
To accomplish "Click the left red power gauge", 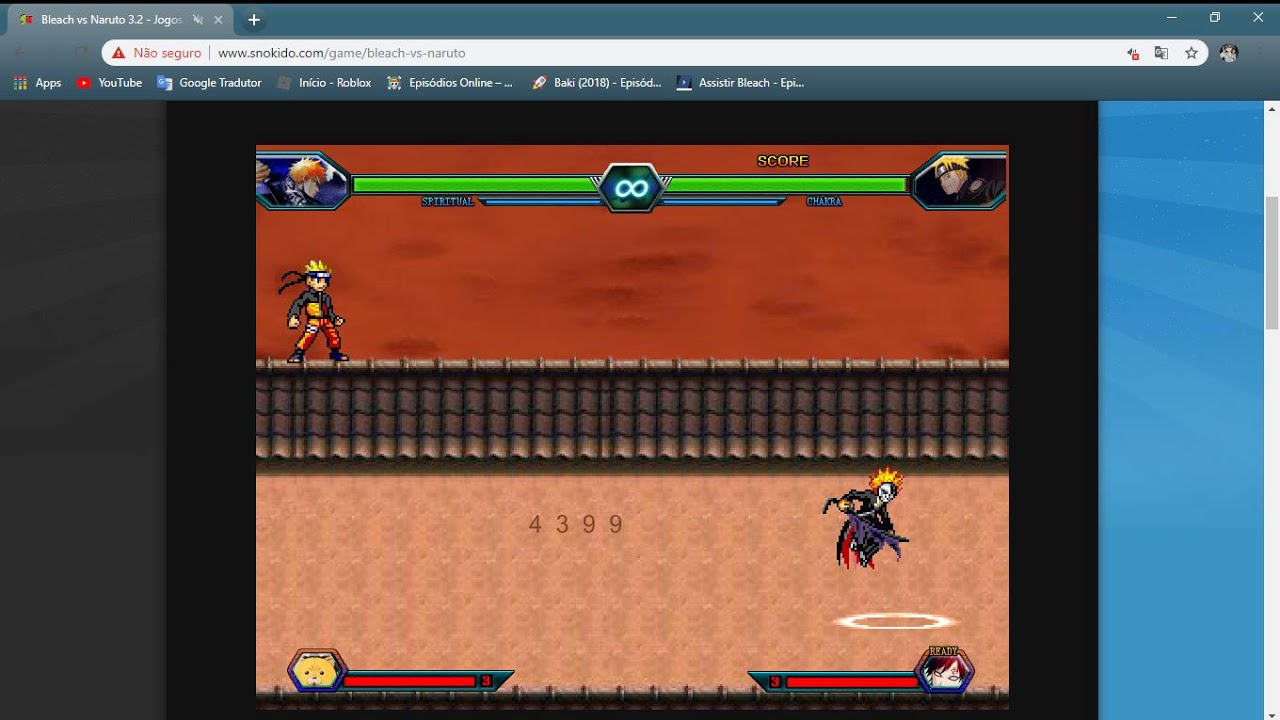I will (410, 681).
